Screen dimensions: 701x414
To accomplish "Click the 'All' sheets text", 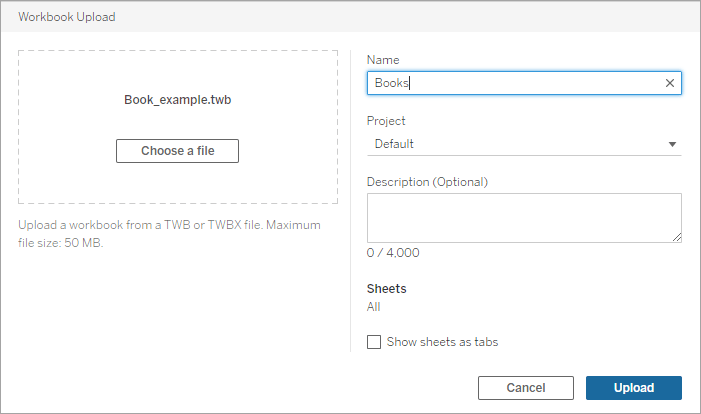I will point(373,307).
